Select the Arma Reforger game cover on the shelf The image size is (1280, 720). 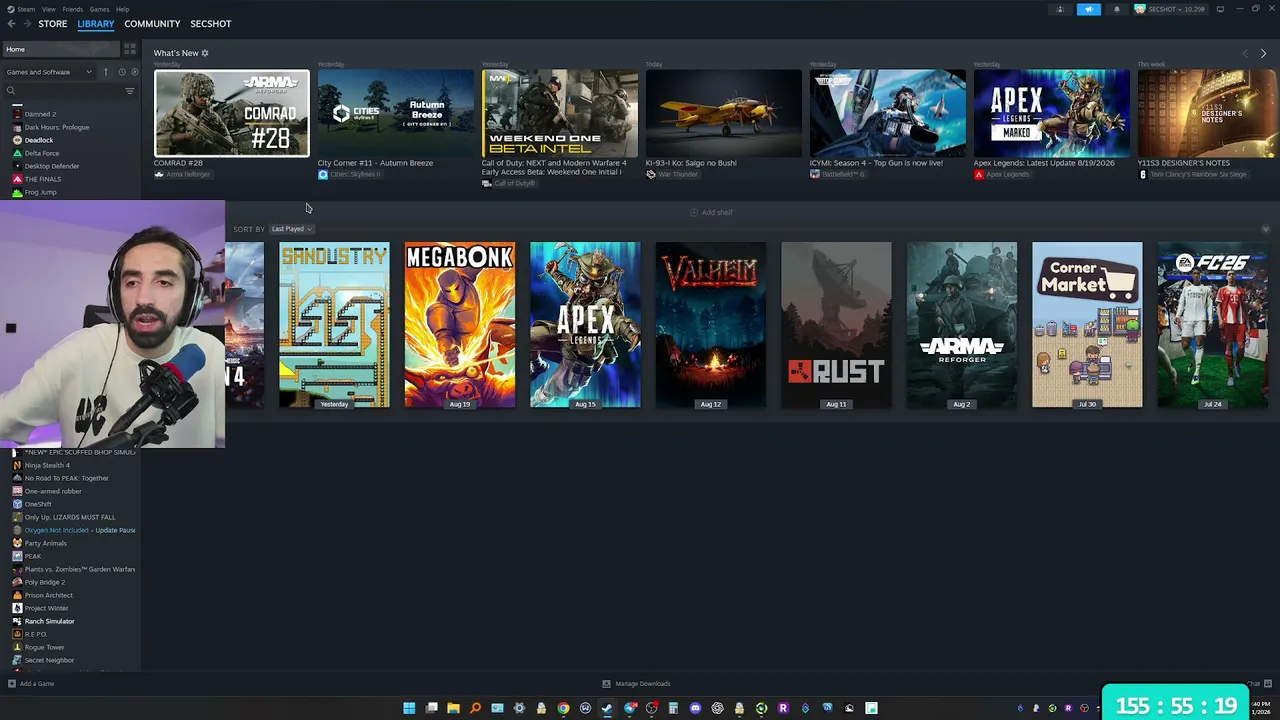click(962, 325)
